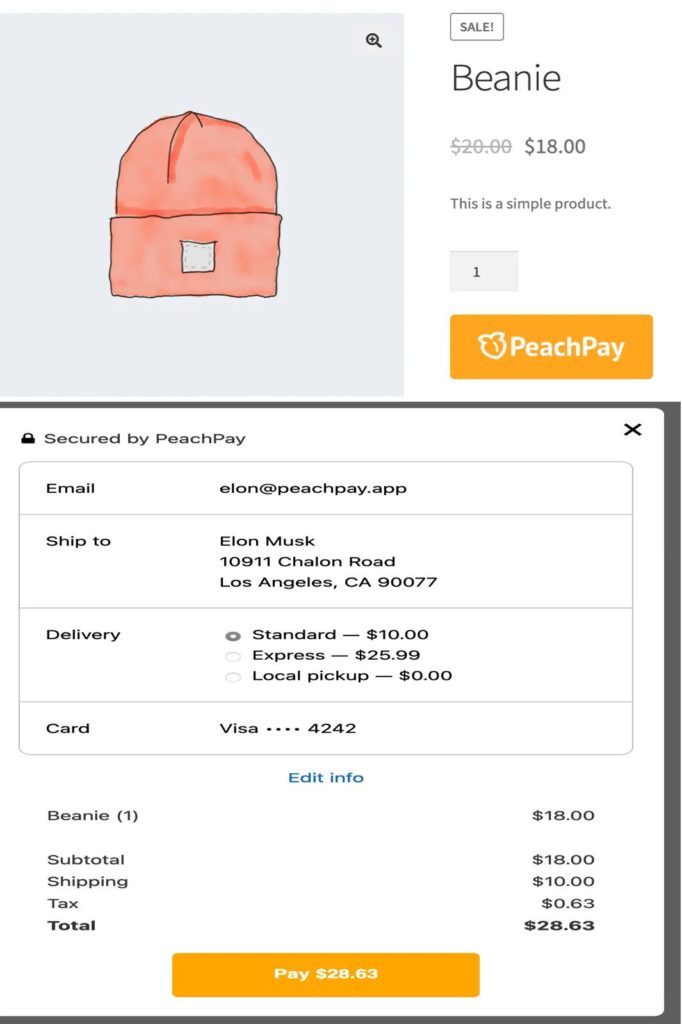Viewport: 682px width, 1024px height.
Task: Close the PeachPay checkout overlay
Action: pos(632,429)
